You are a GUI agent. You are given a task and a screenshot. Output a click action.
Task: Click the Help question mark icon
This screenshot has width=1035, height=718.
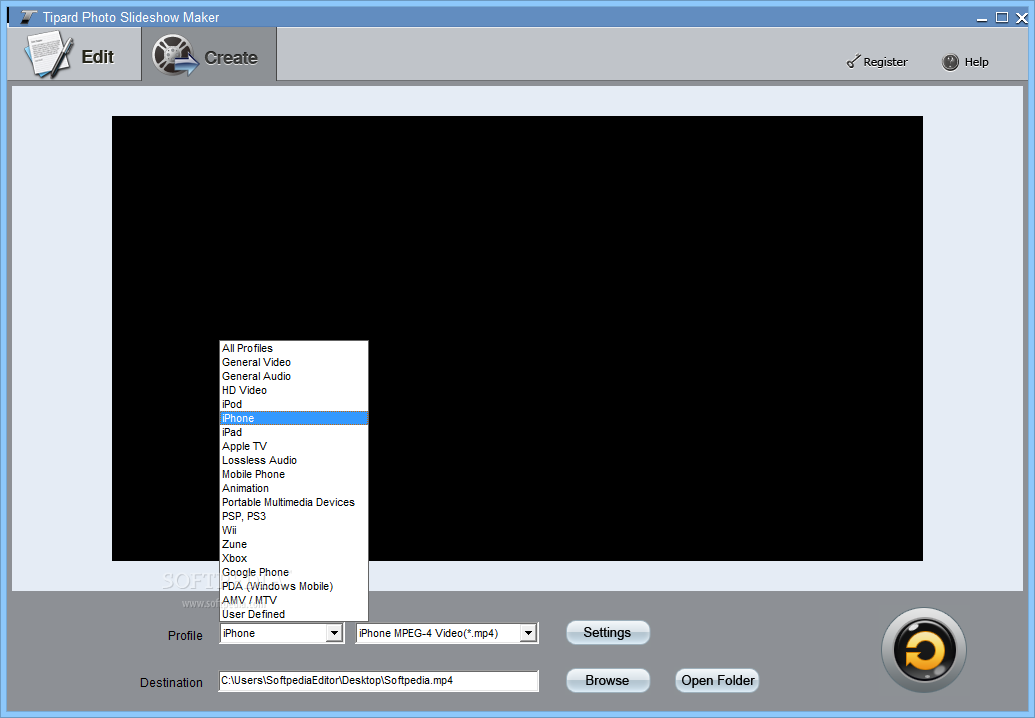coord(950,62)
